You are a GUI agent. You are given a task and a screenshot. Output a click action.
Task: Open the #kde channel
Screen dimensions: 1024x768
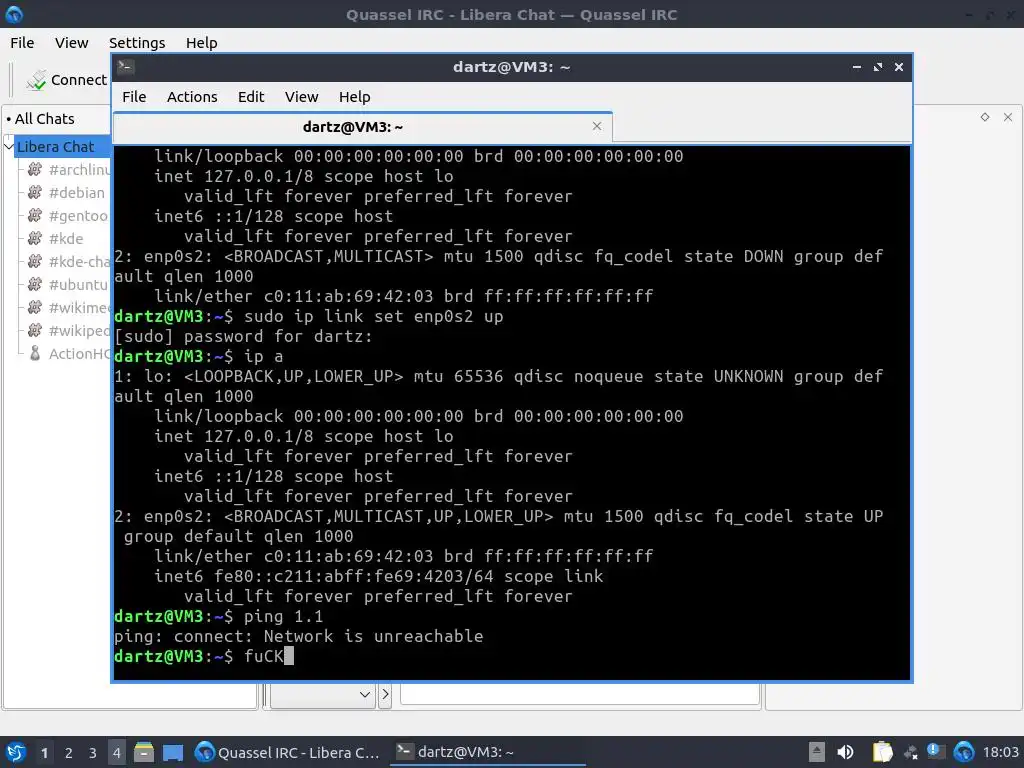pyautogui.click(x=66, y=238)
